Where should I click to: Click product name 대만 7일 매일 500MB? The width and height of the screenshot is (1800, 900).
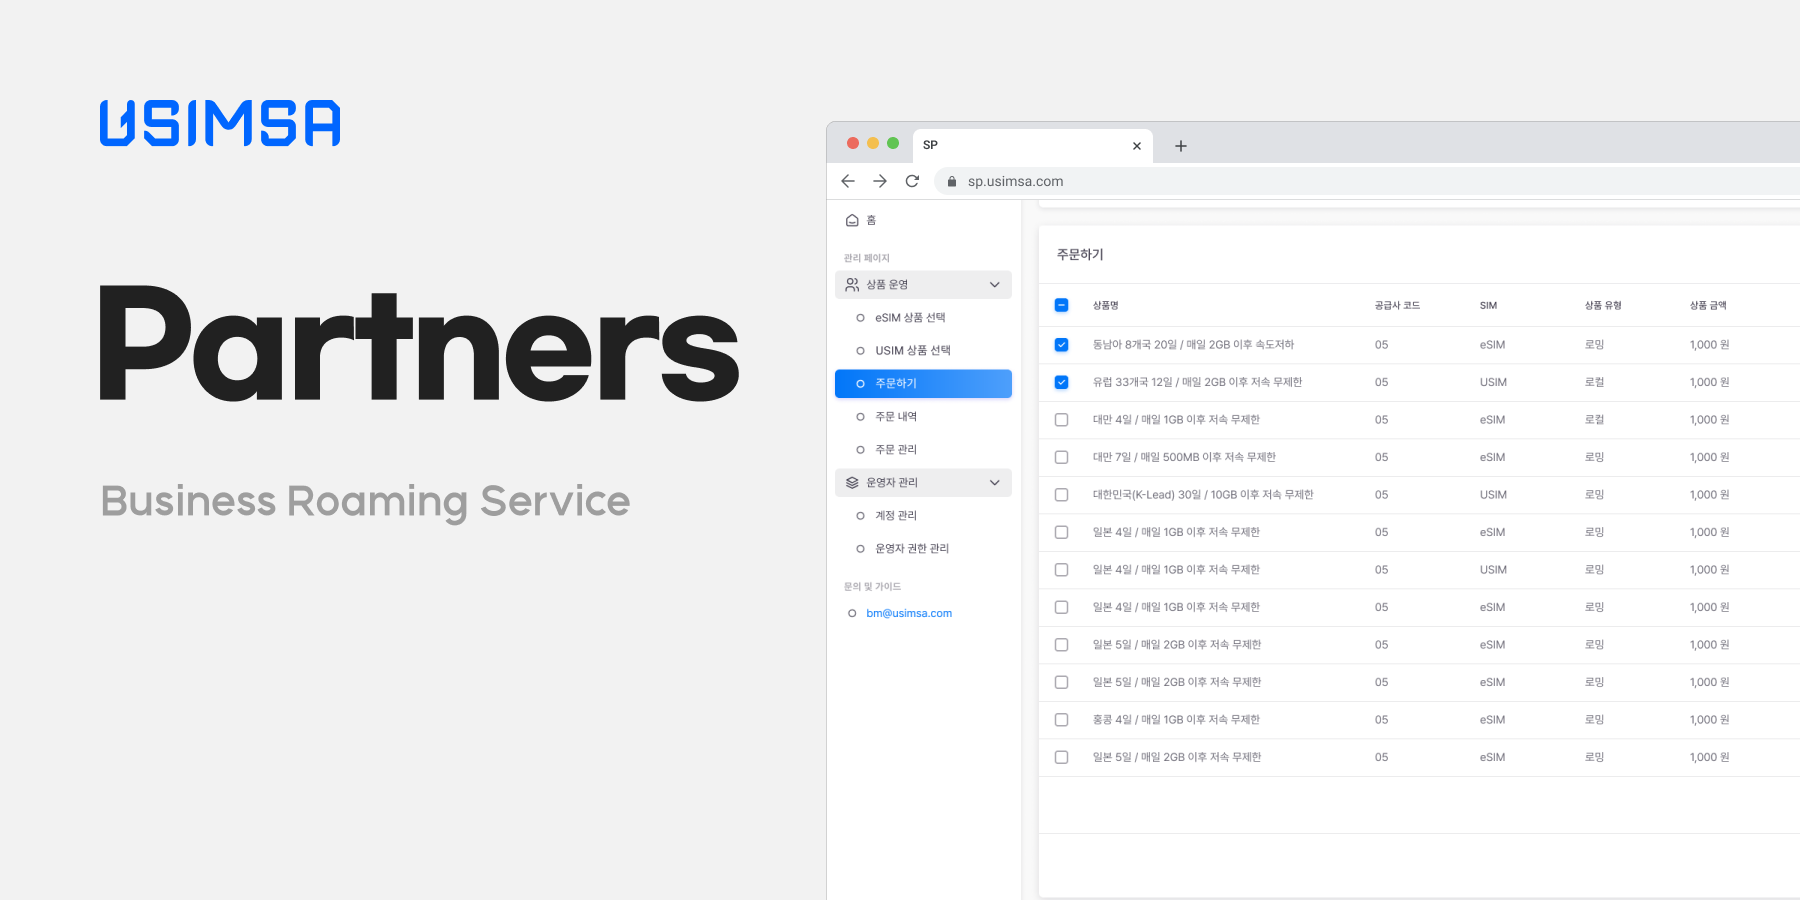pos(1184,457)
